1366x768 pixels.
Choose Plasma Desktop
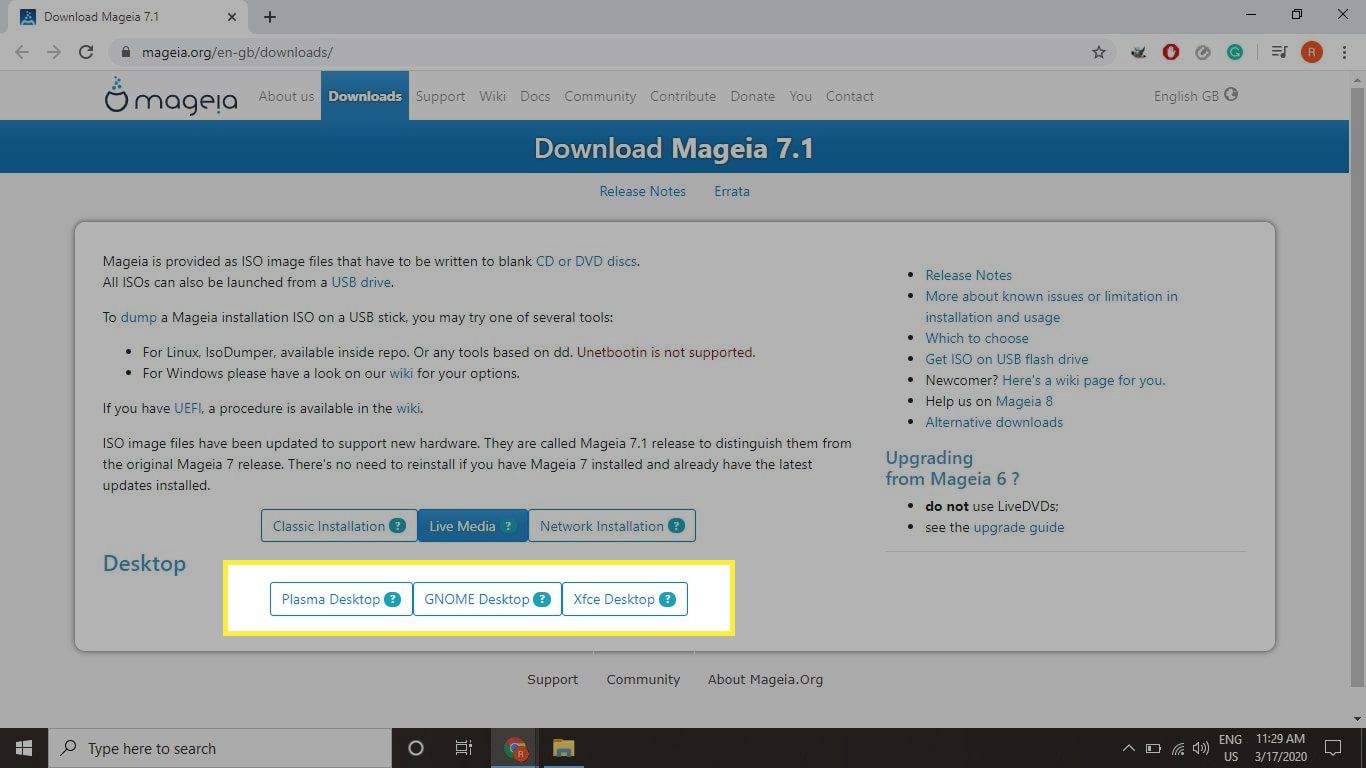click(341, 599)
